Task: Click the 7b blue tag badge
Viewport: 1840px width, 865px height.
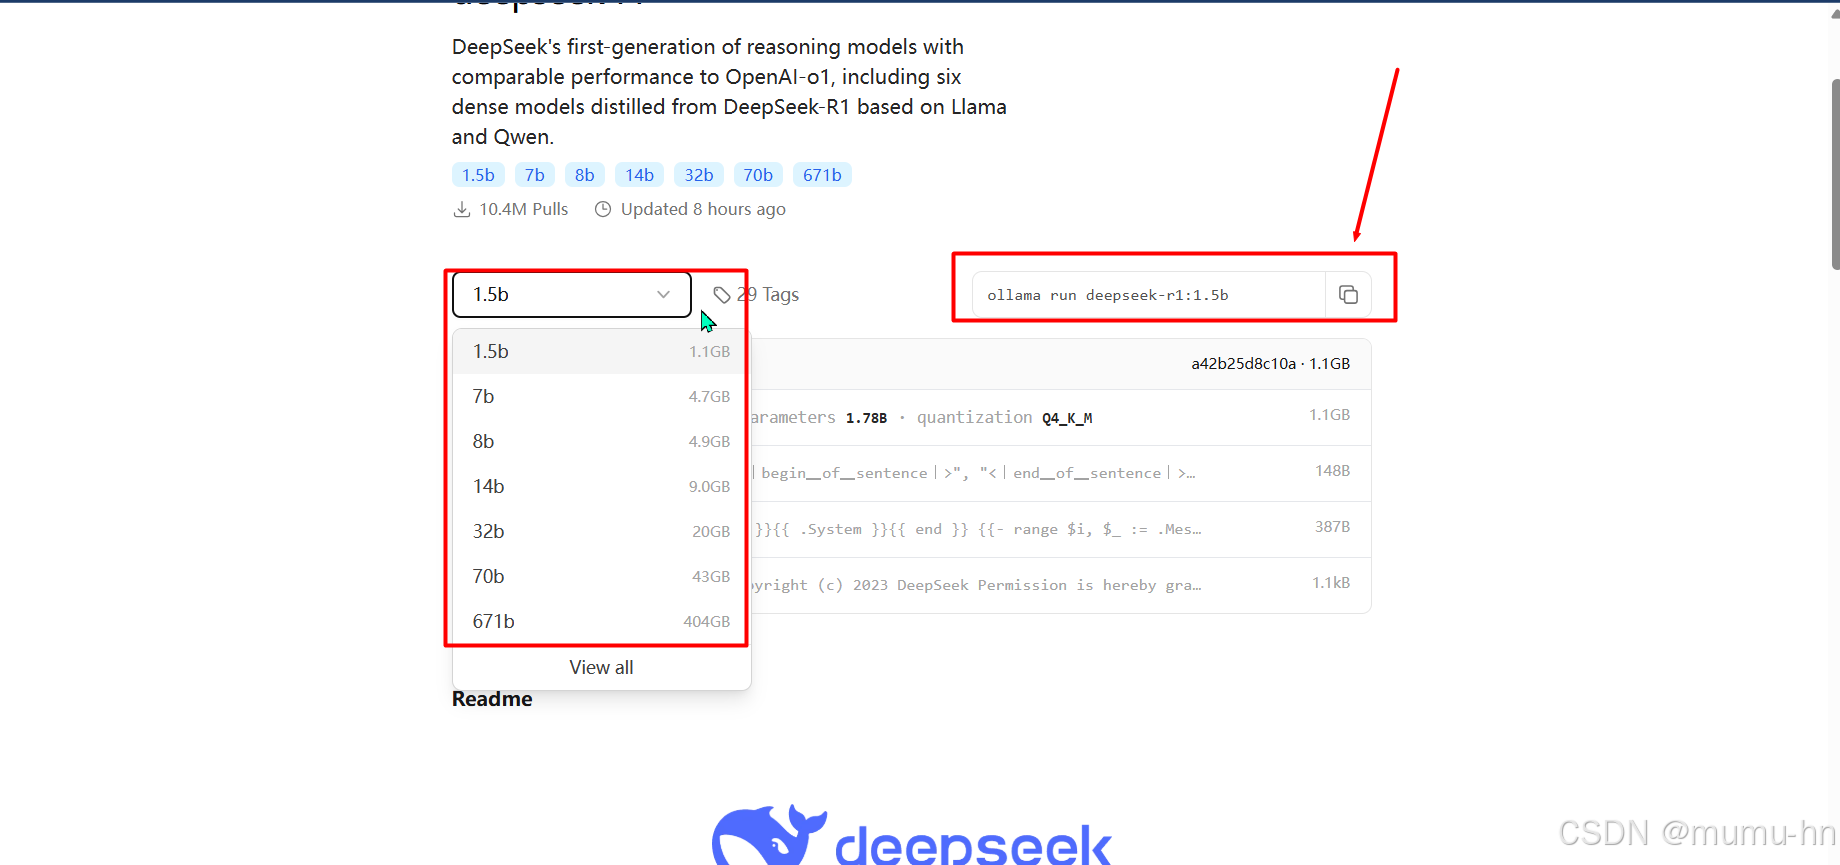Action: (x=535, y=175)
